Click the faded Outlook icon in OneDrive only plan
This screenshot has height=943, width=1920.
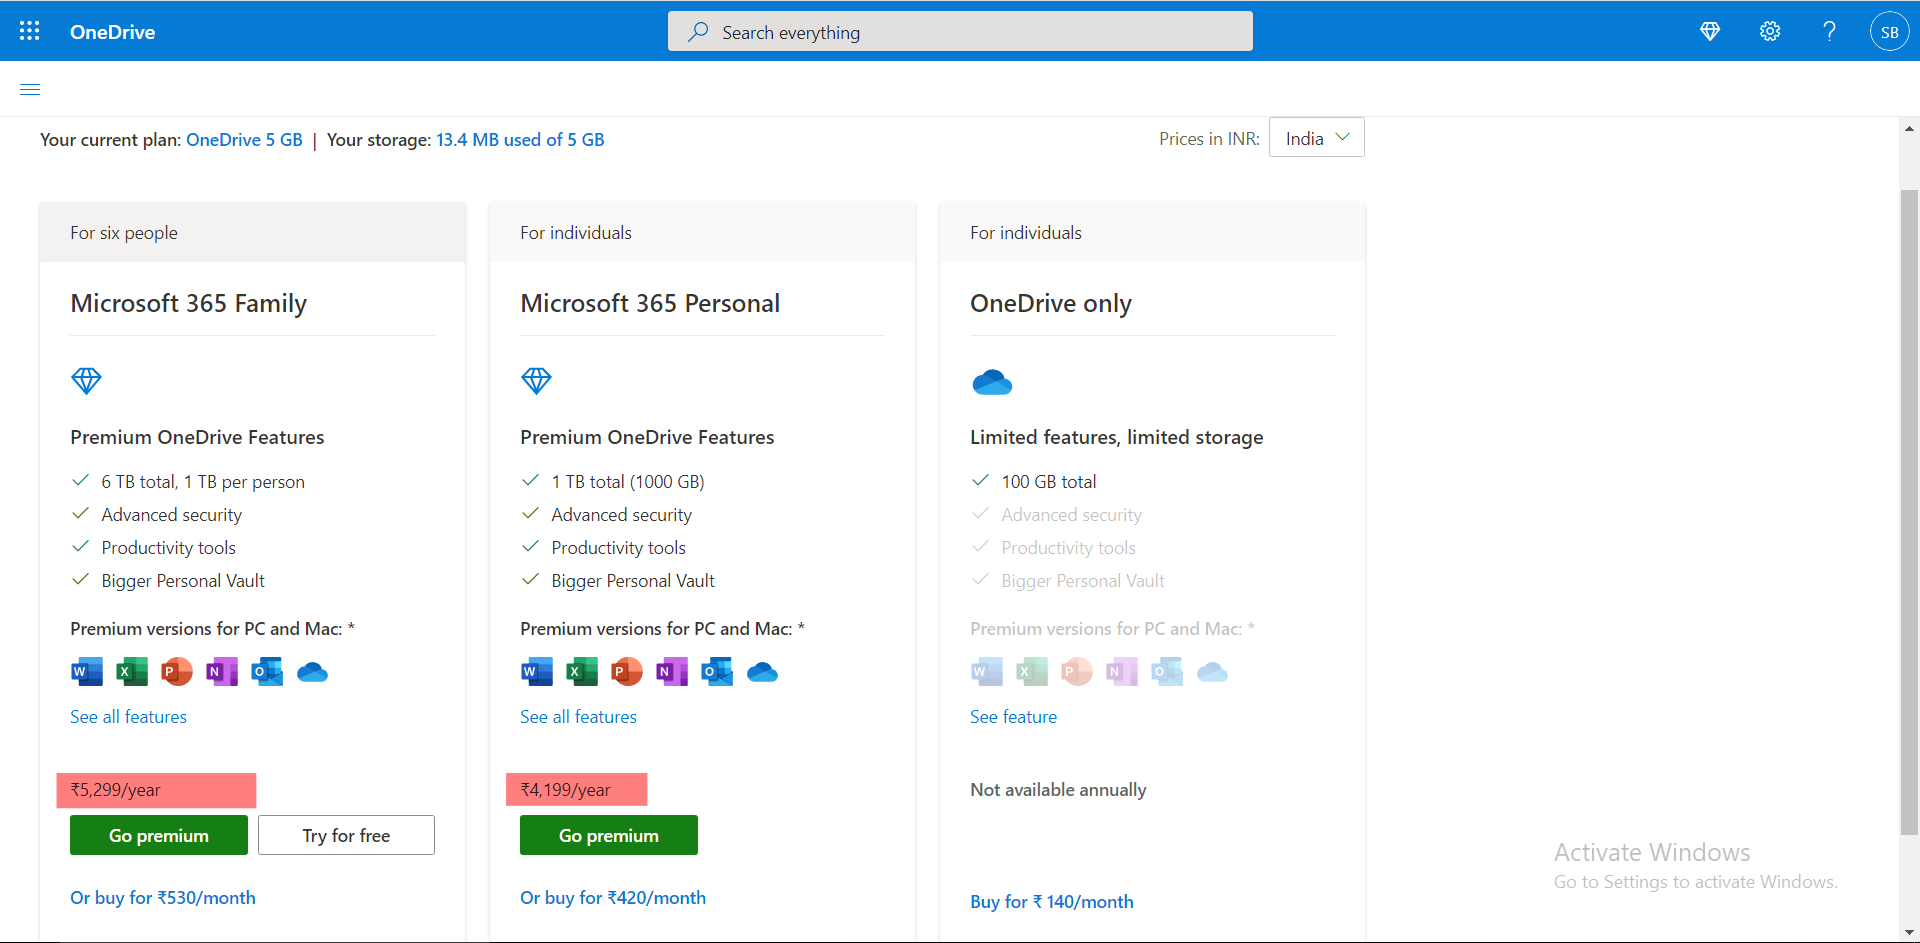(x=1167, y=672)
